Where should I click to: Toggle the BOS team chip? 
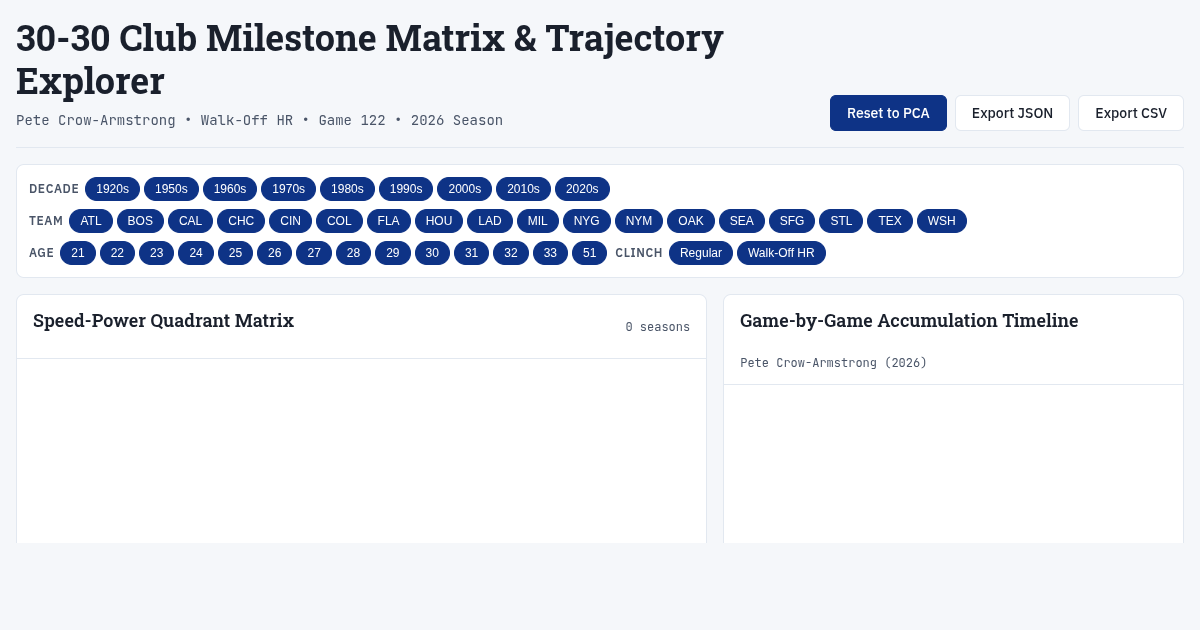[x=140, y=221]
